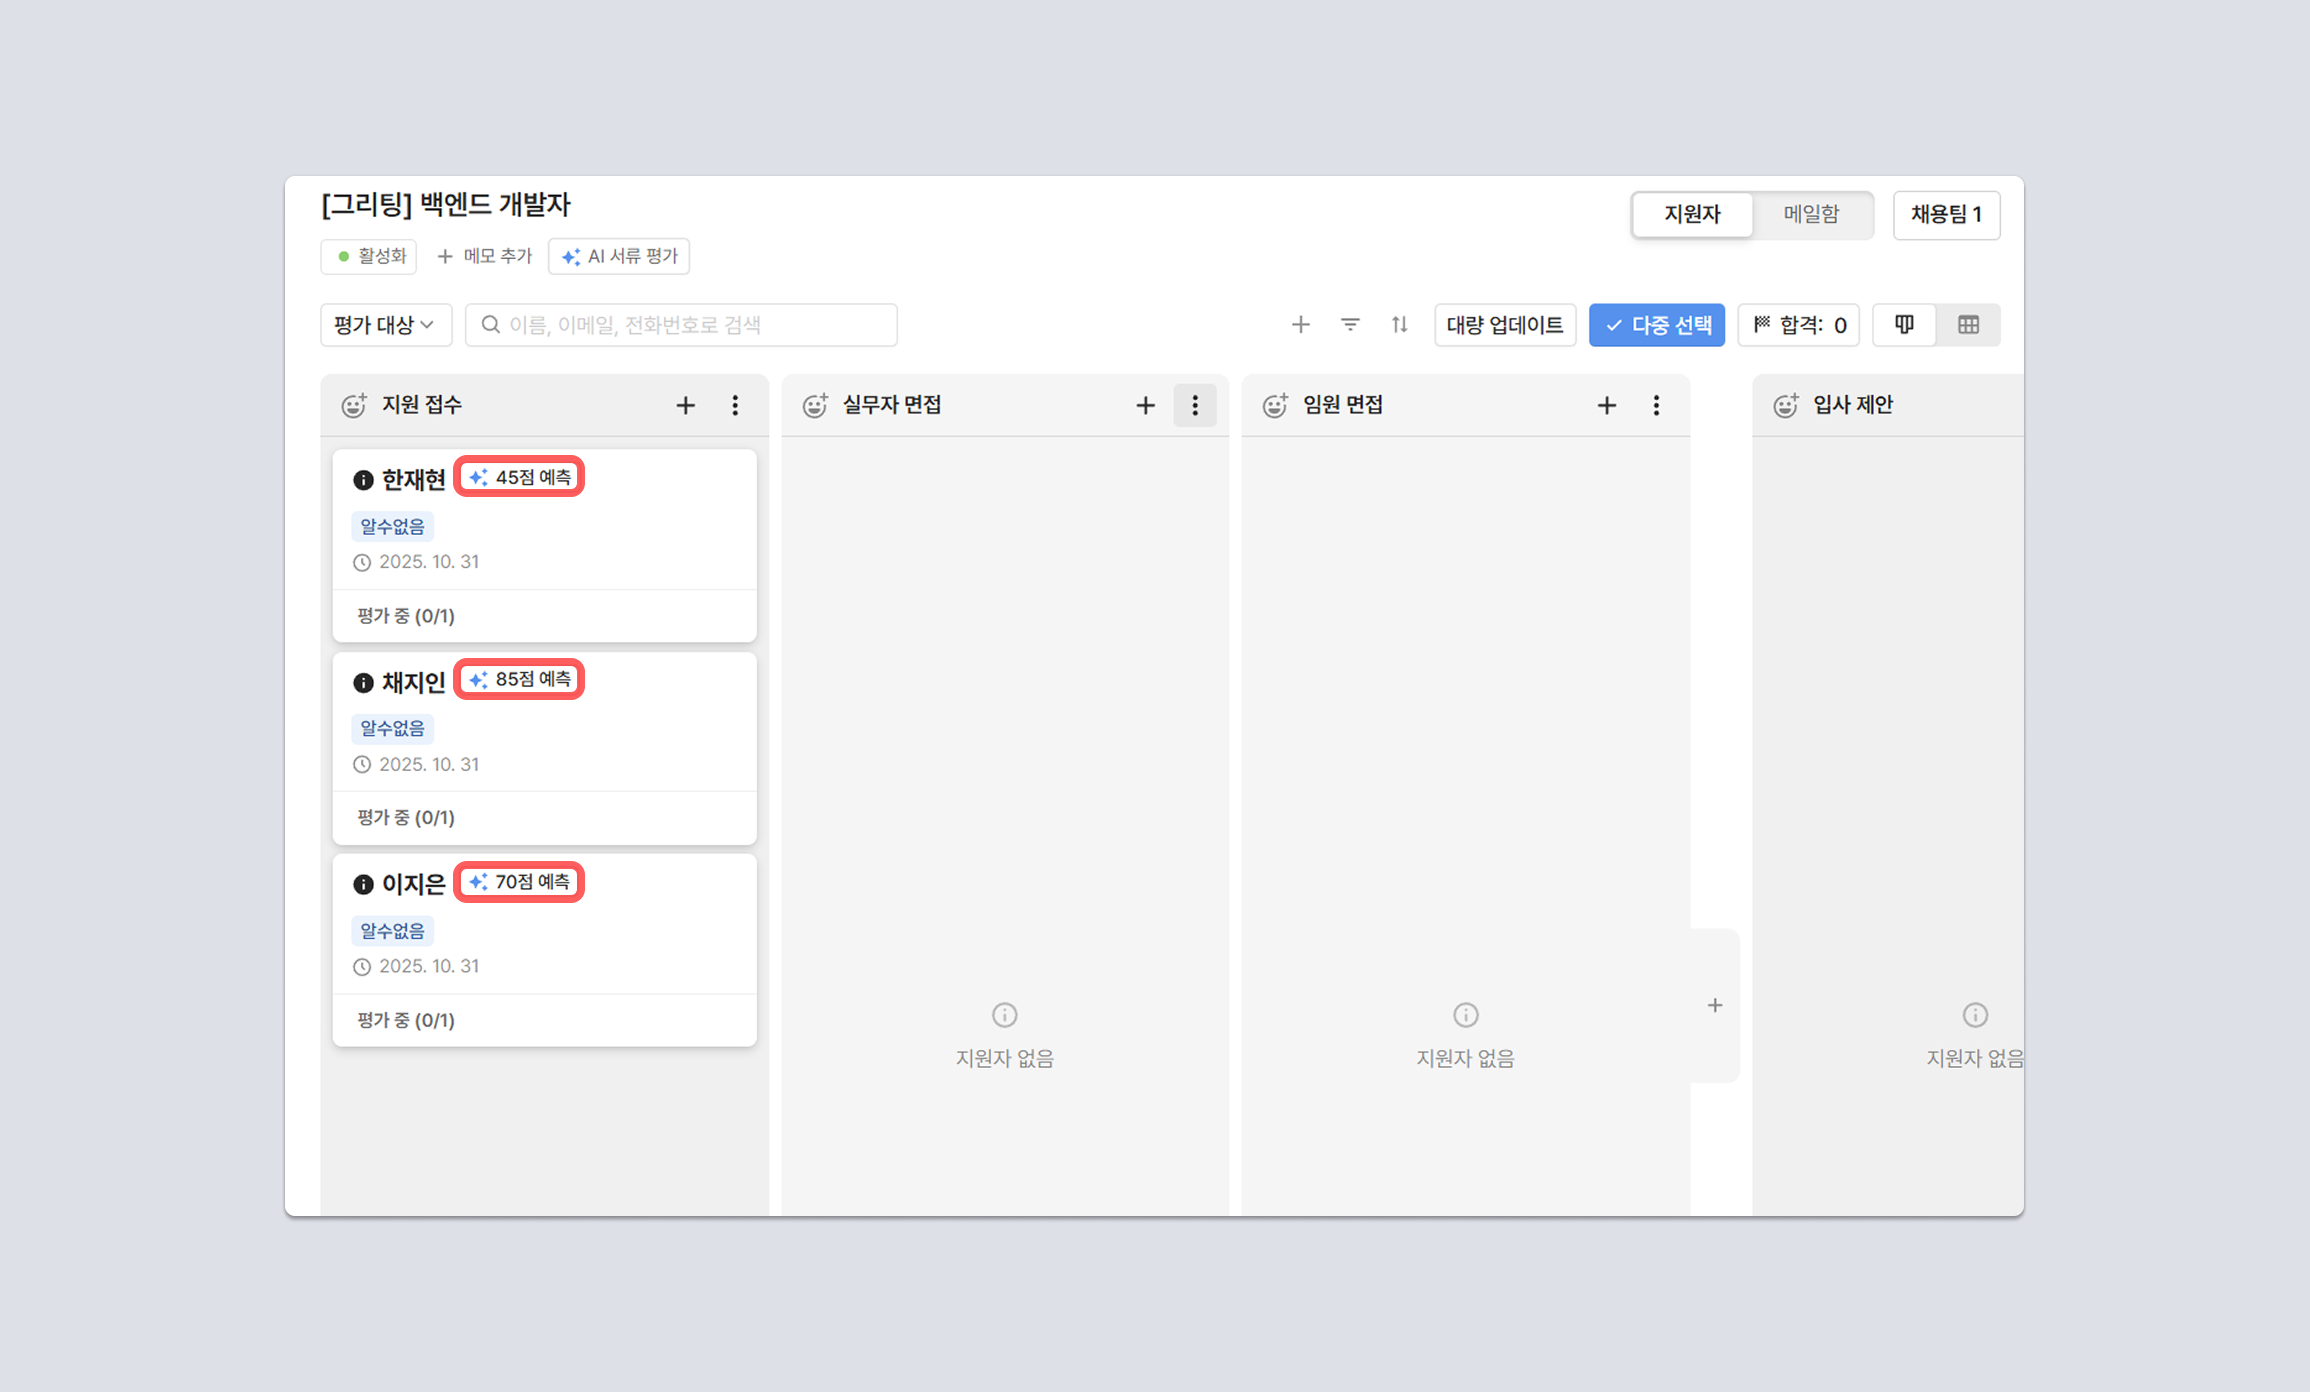2310x1392 pixels.
Task: Open 활성화 status selector
Action: (369, 256)
